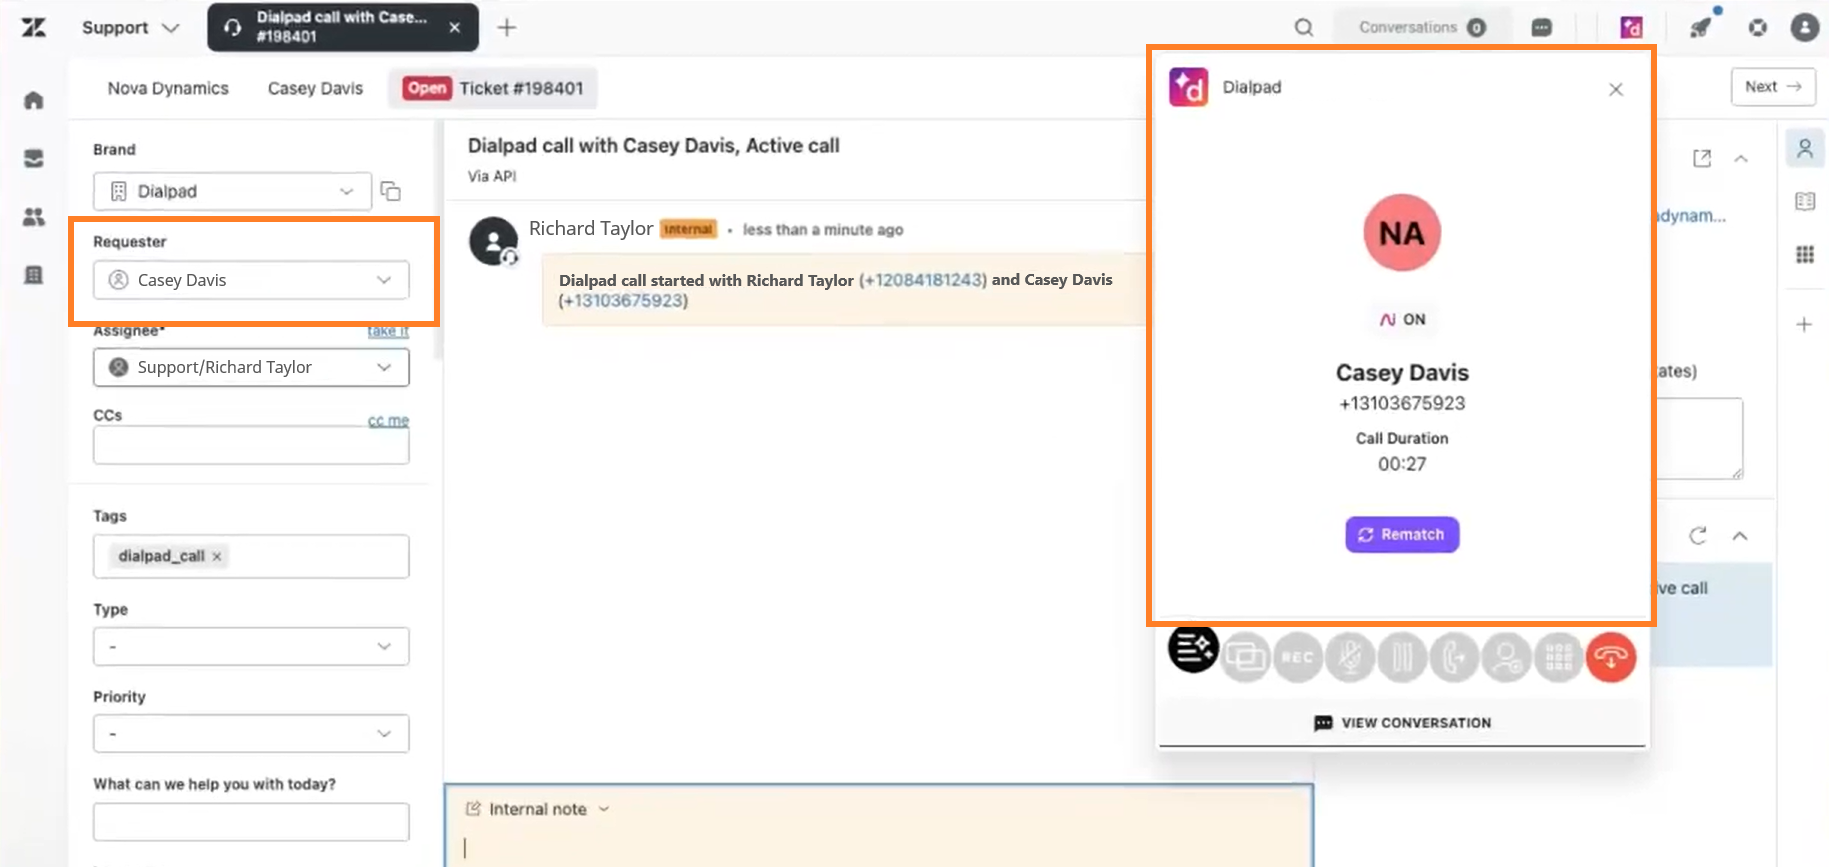The image size is (1829, 867).
Task: Open the Assignee dropdown Support/Richard Taylor
Action: (251, 367)
